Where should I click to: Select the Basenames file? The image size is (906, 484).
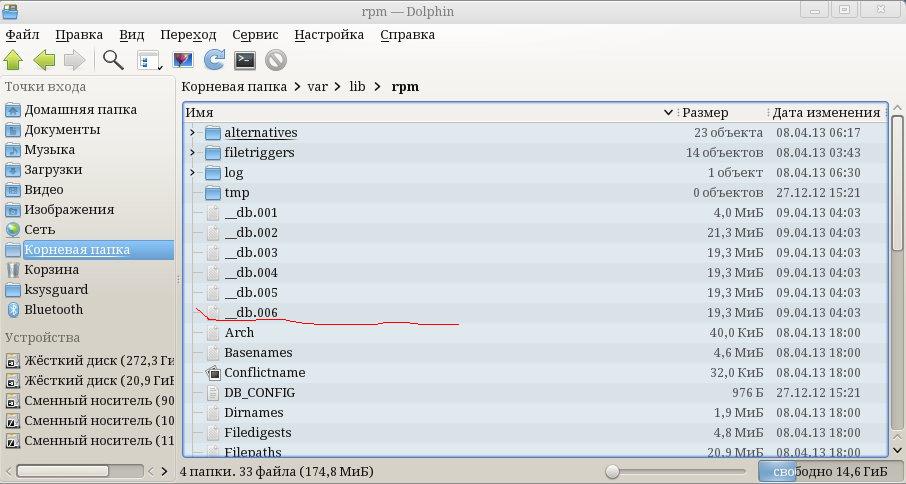coord(258,353)
